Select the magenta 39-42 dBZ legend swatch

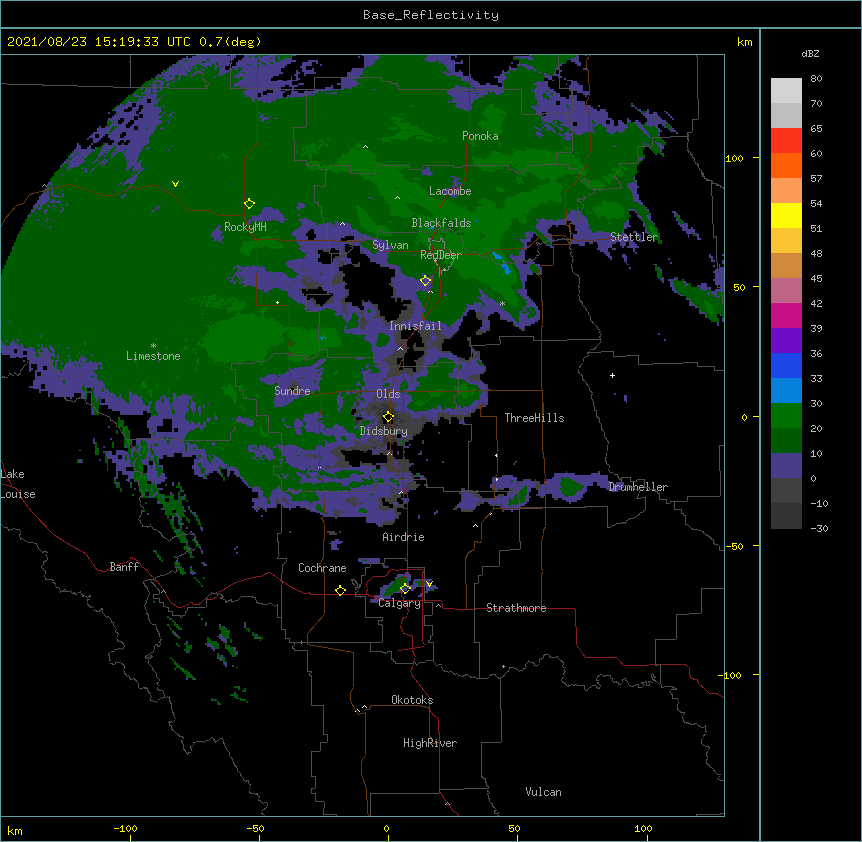(x=786, y=315)
